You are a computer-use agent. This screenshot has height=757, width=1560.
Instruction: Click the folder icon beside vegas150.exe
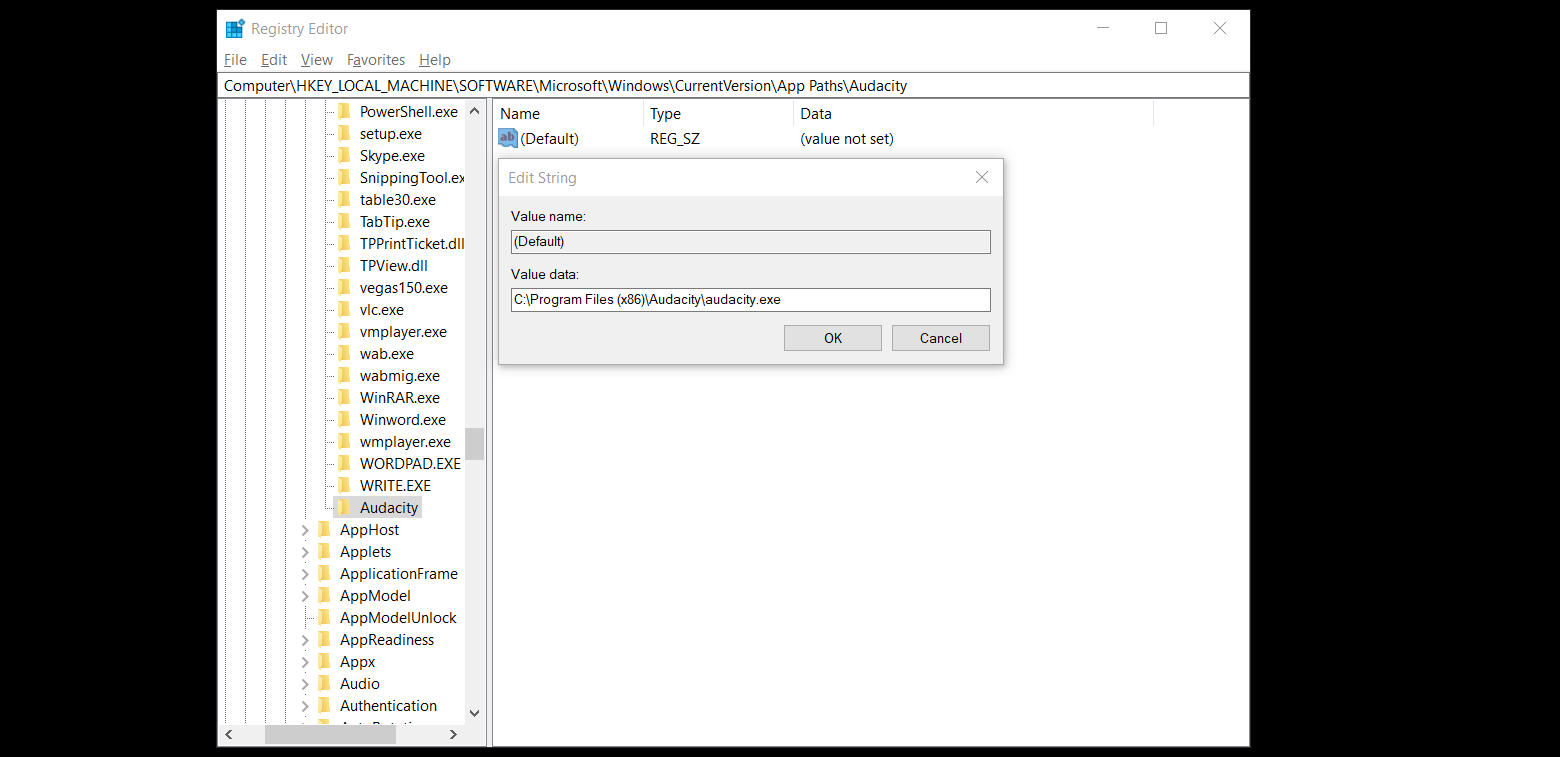[344, 287]
